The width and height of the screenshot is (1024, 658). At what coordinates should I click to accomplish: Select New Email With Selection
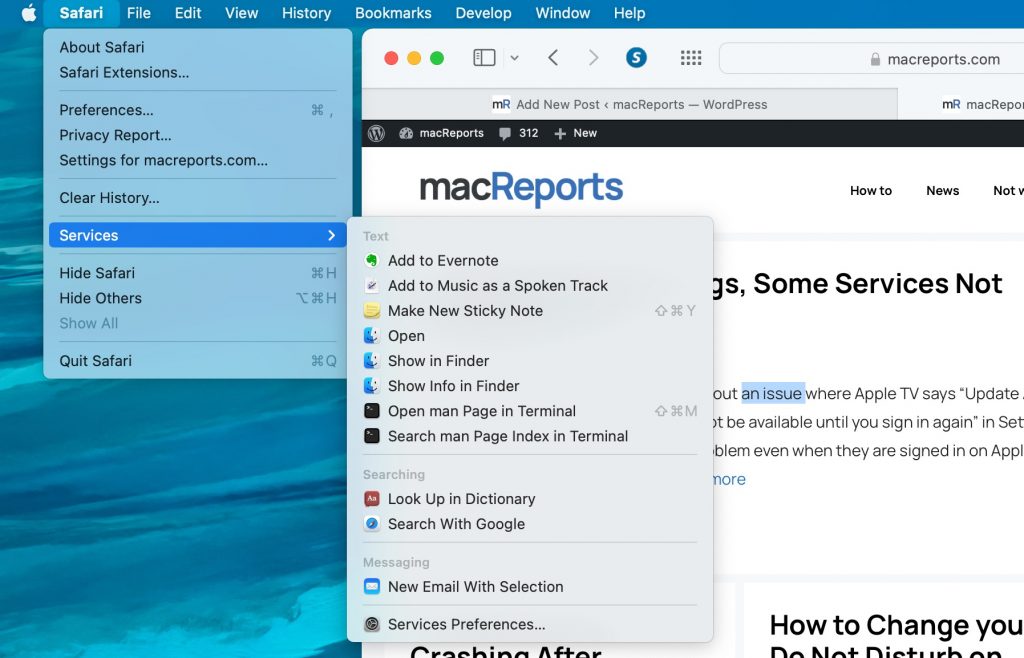pyautogui.click(x=530, y=586)
